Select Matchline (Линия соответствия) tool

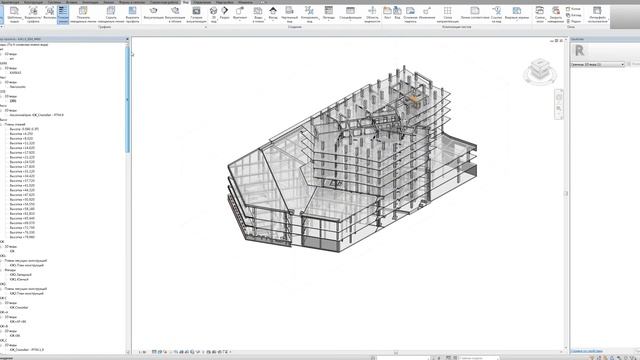click(475, 12)
